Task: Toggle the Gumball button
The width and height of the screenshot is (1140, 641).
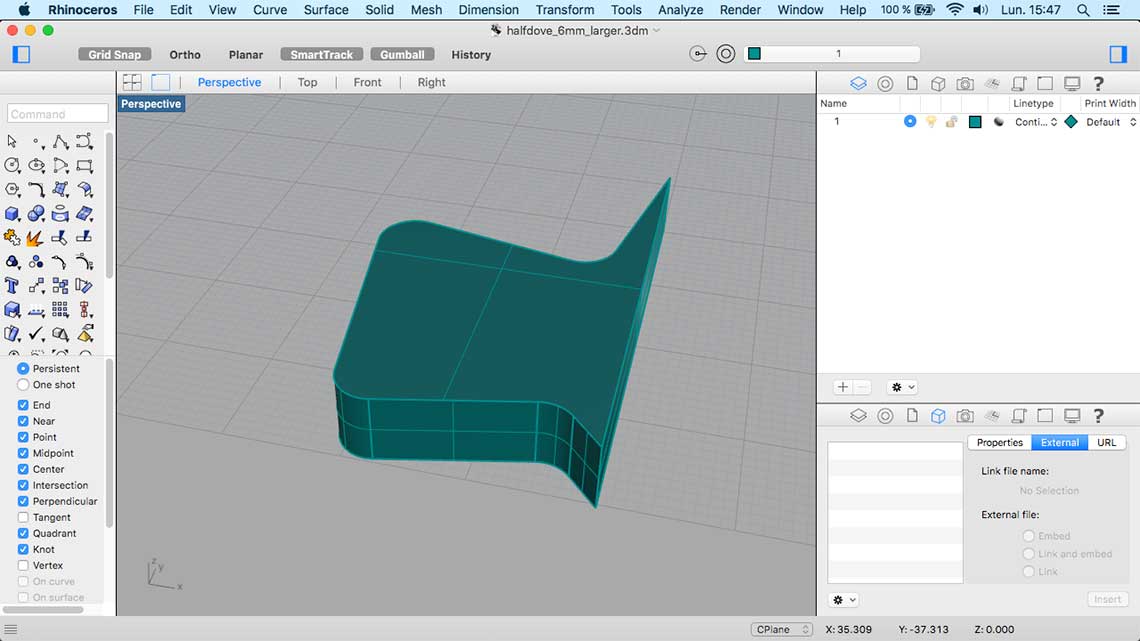Action: [402, 55]
